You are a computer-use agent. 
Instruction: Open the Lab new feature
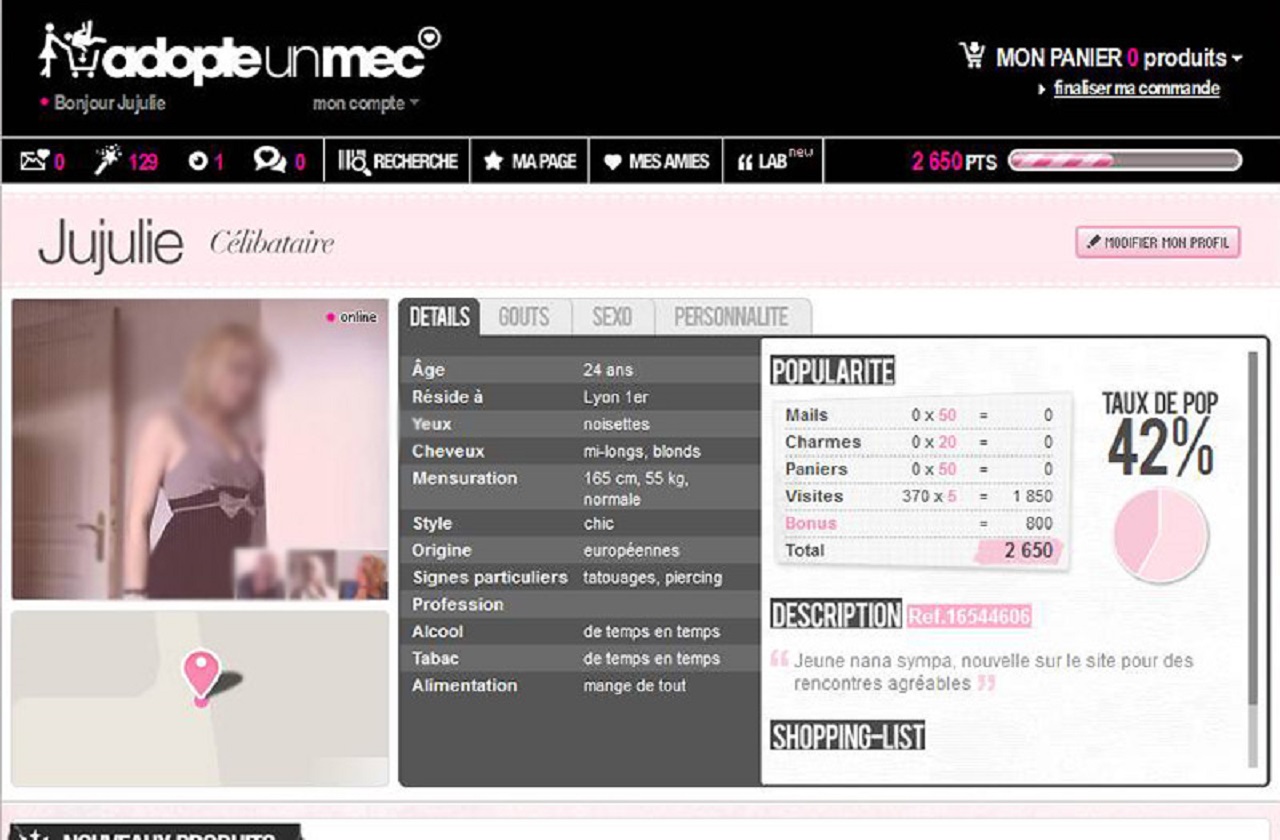[772, 161]
